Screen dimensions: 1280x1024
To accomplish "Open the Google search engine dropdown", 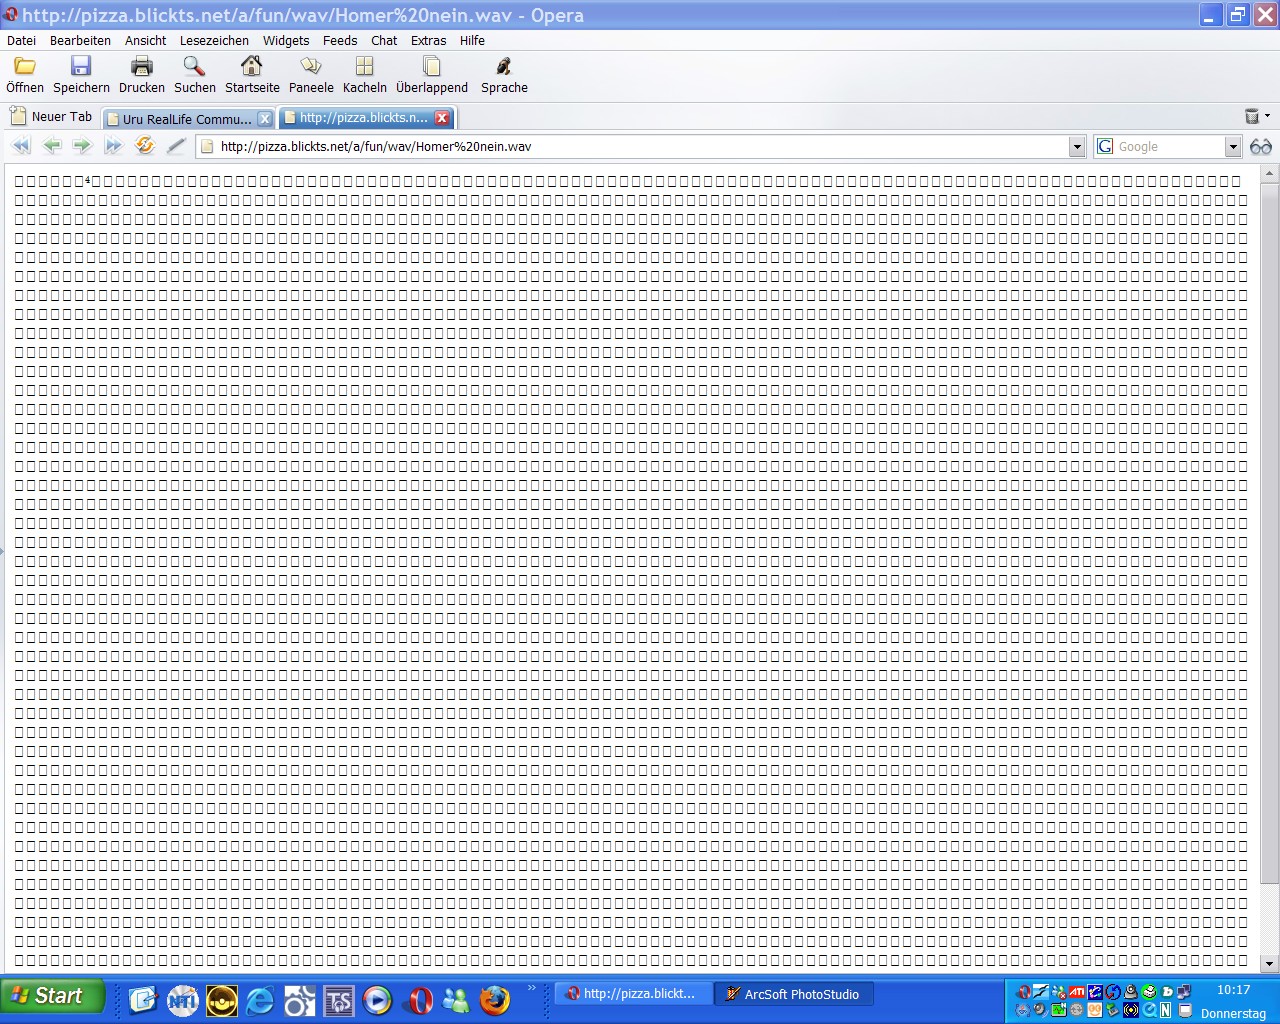I will point(1233,147).
